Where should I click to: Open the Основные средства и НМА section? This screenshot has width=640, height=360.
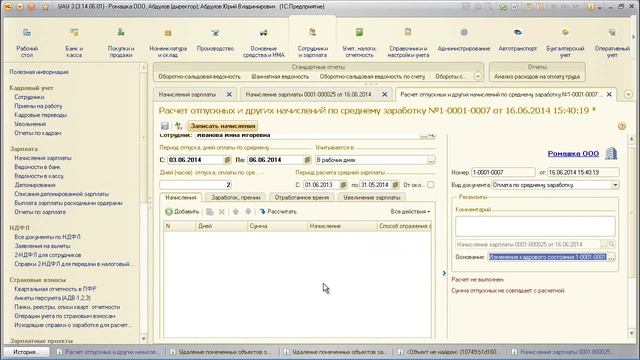point(263,42)
